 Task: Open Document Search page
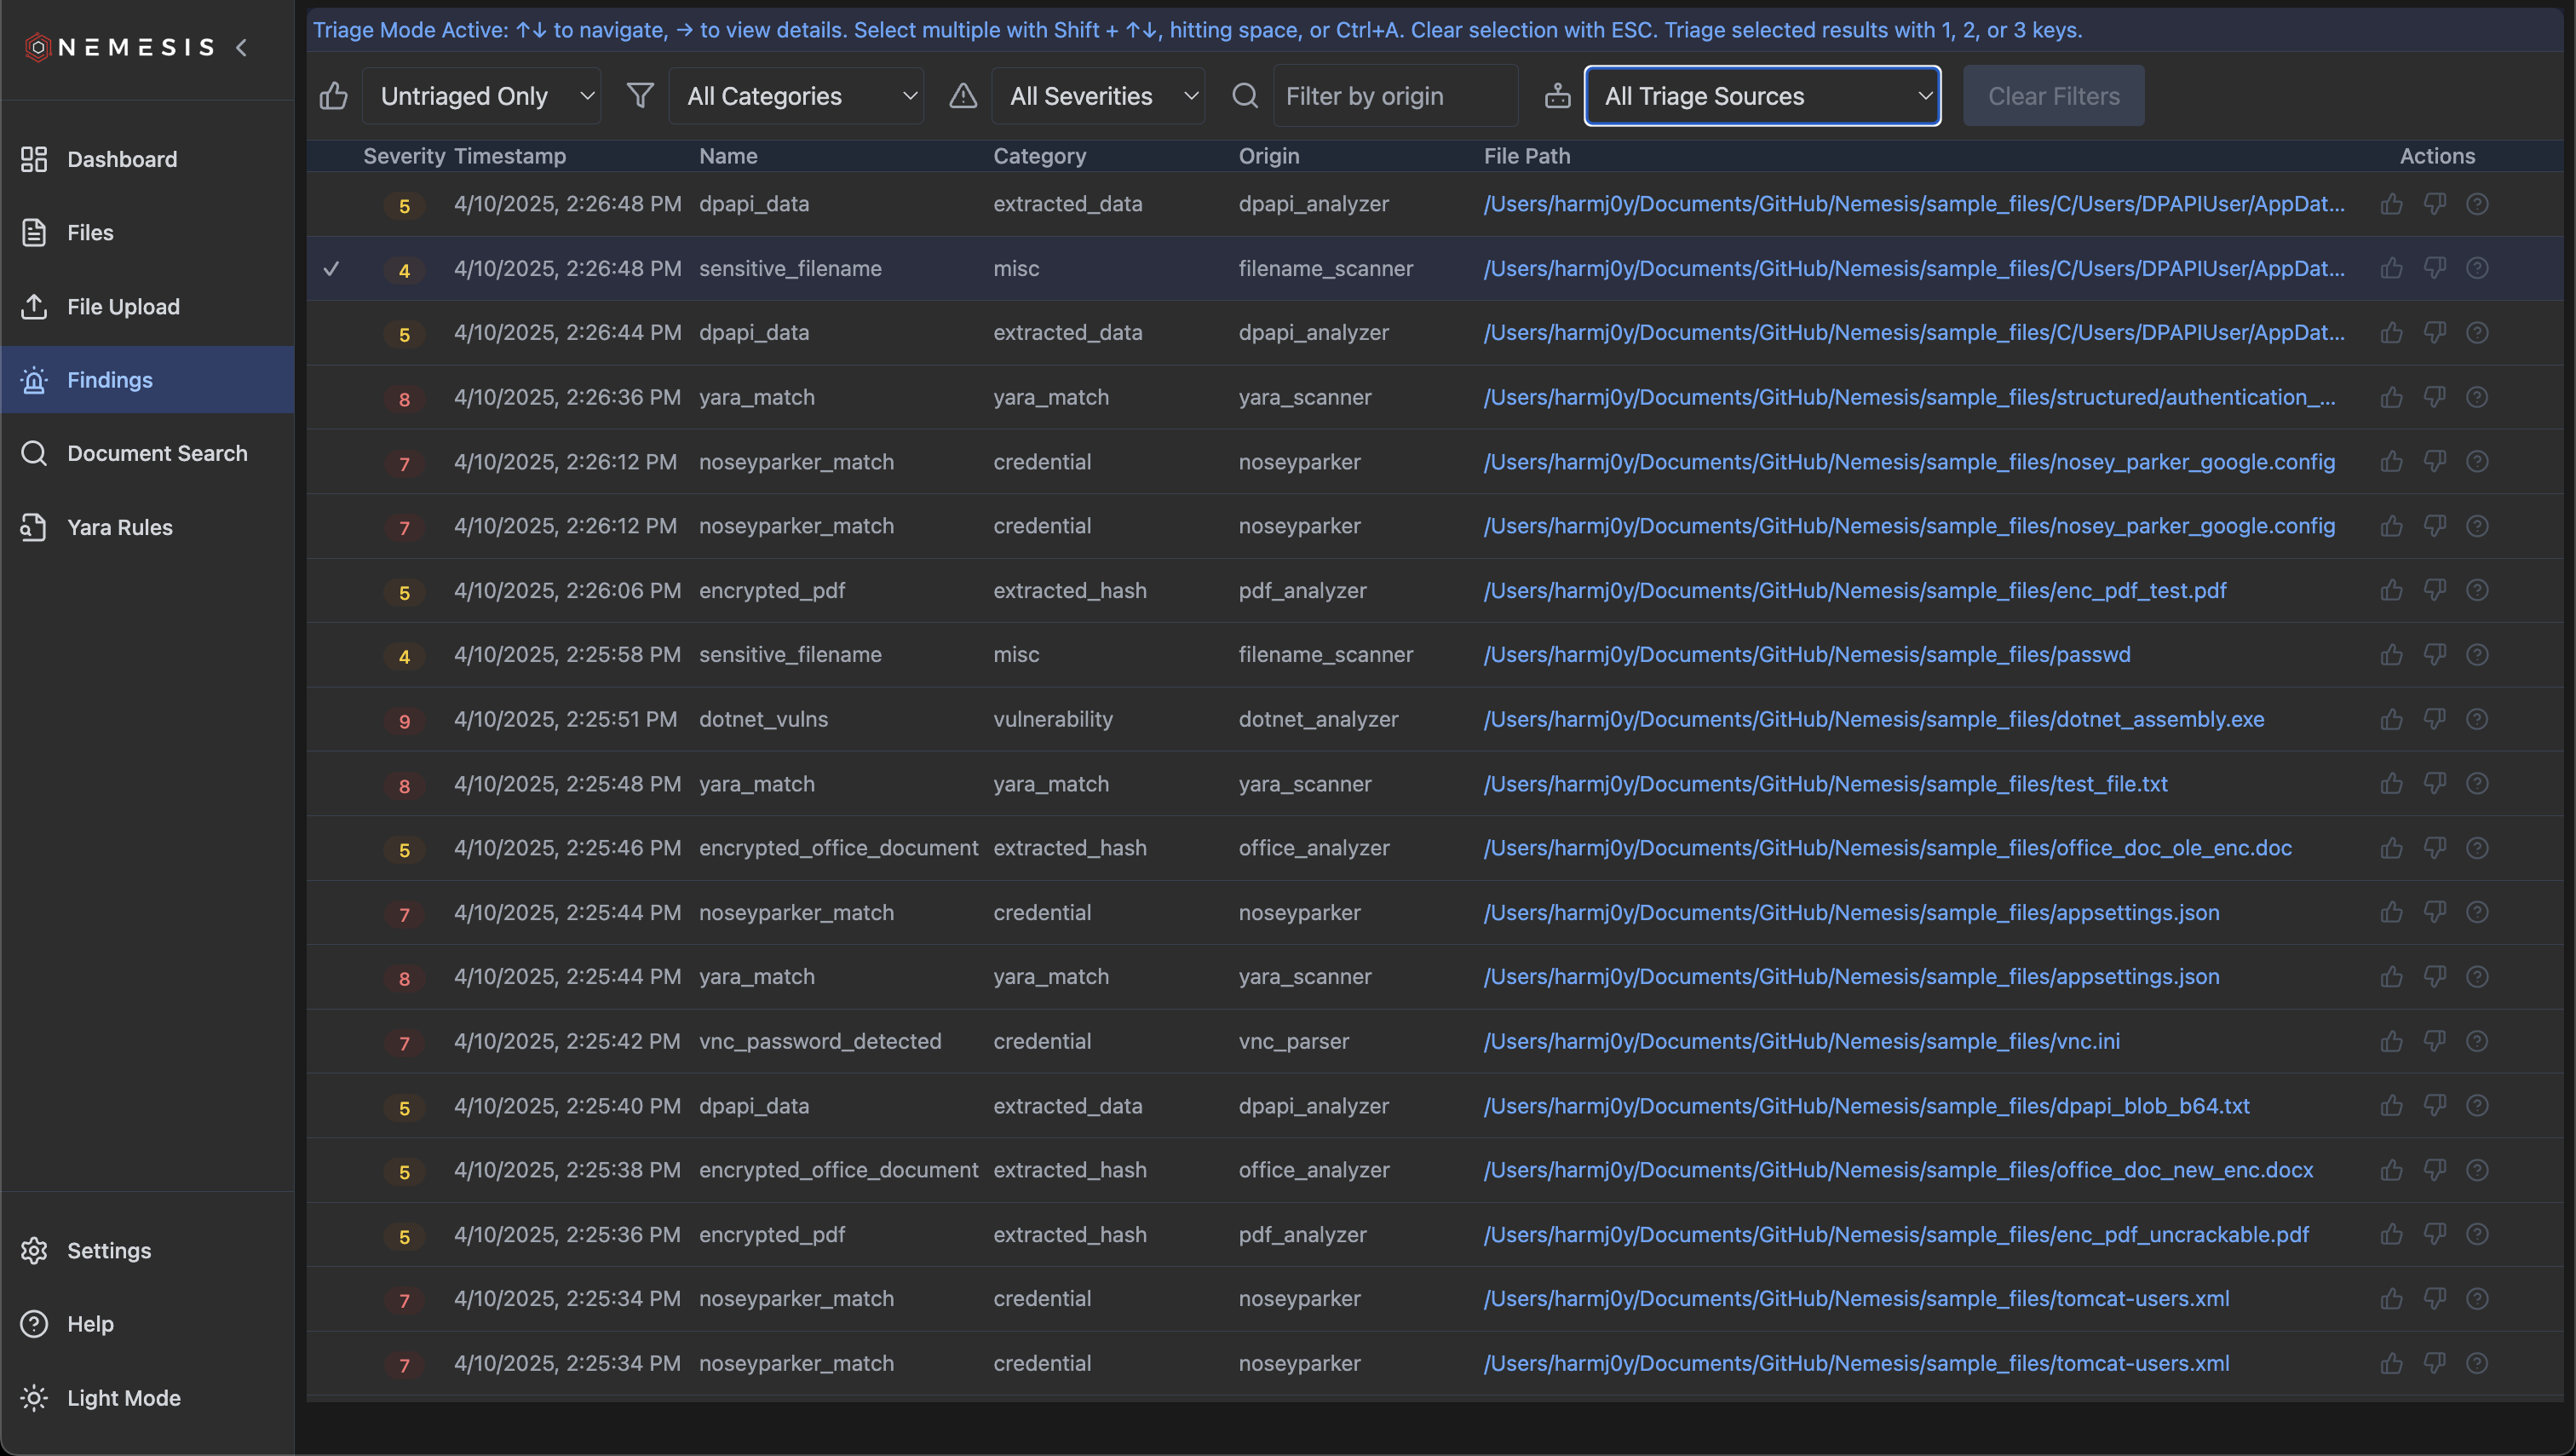[156, 453]
